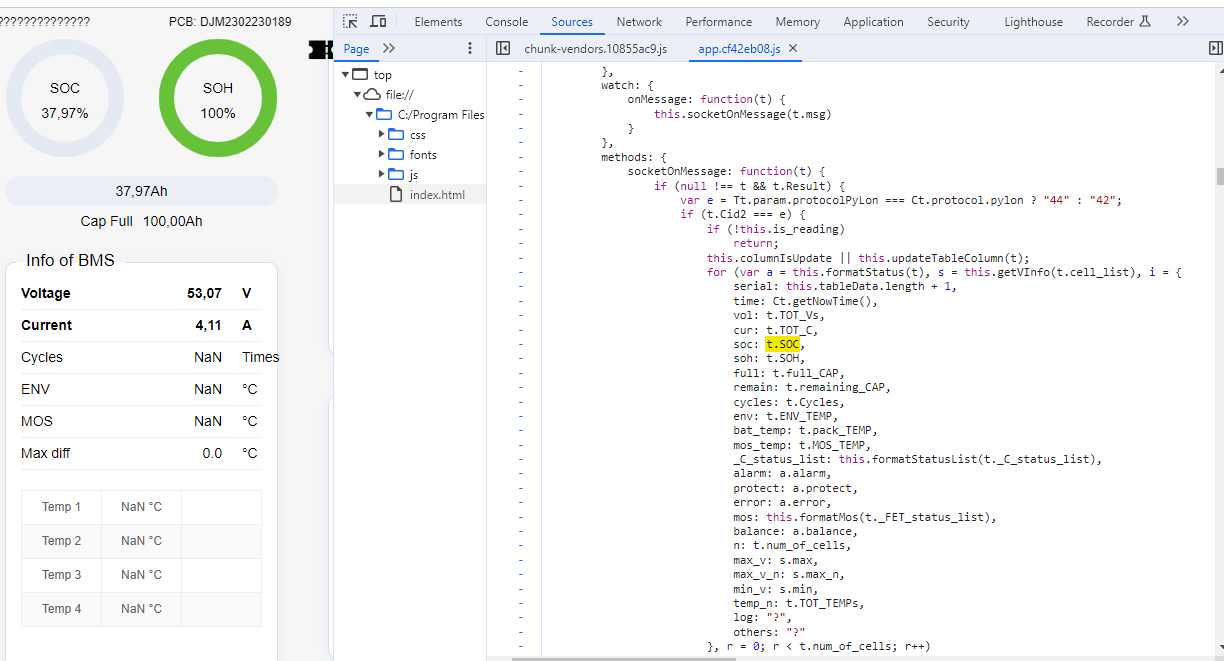
Task: Open the Memory tab
Action: (x=798, y=21)
